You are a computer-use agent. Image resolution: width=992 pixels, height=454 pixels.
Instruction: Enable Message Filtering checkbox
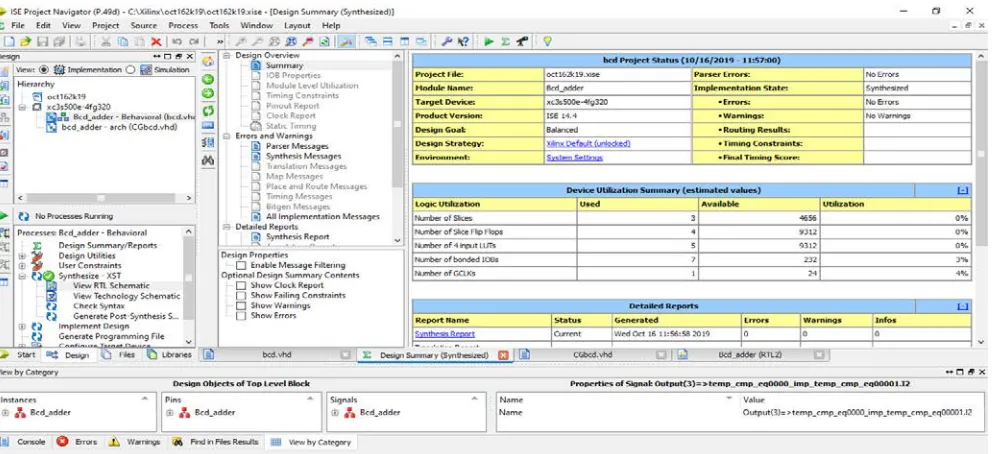pyautogui.click(x=240, y=266)
